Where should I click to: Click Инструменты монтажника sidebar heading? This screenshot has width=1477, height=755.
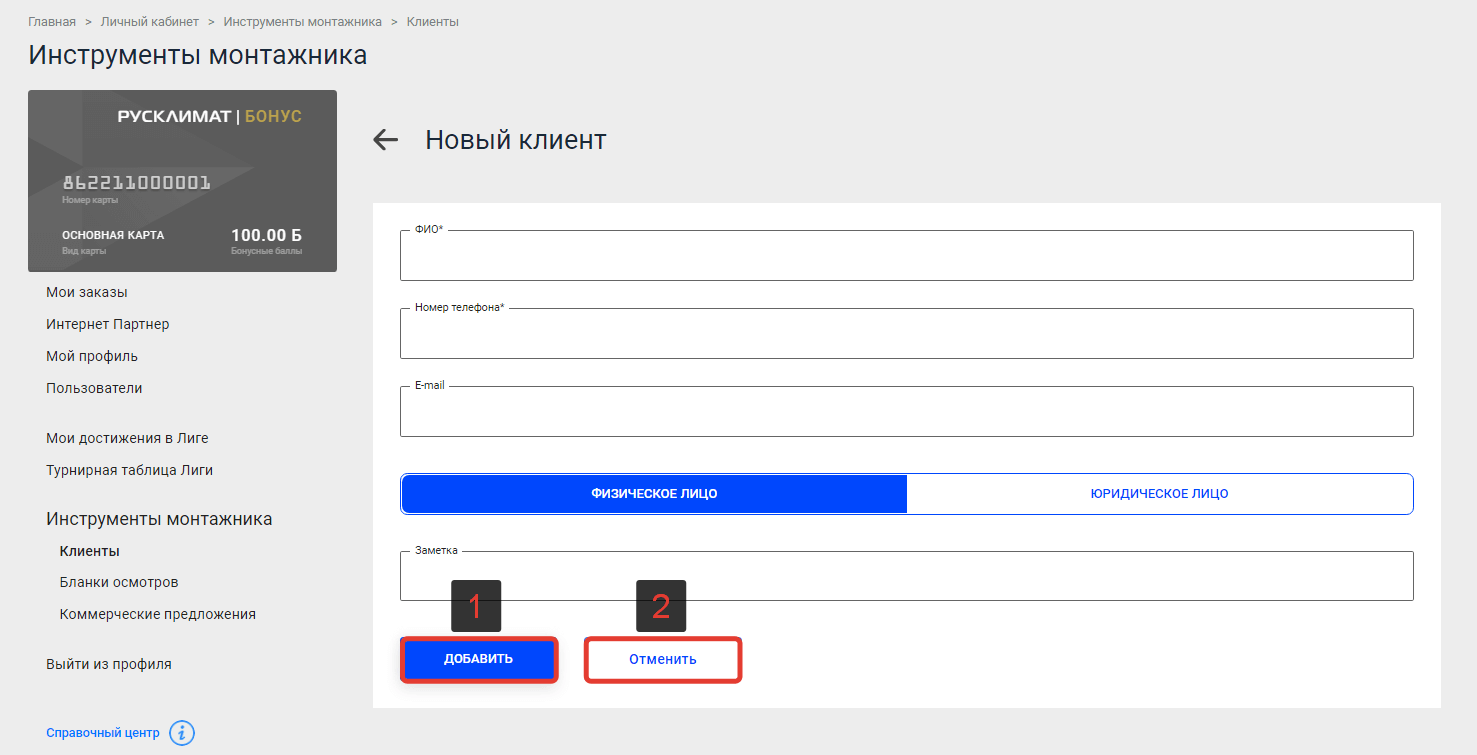(x=159, y=519)
